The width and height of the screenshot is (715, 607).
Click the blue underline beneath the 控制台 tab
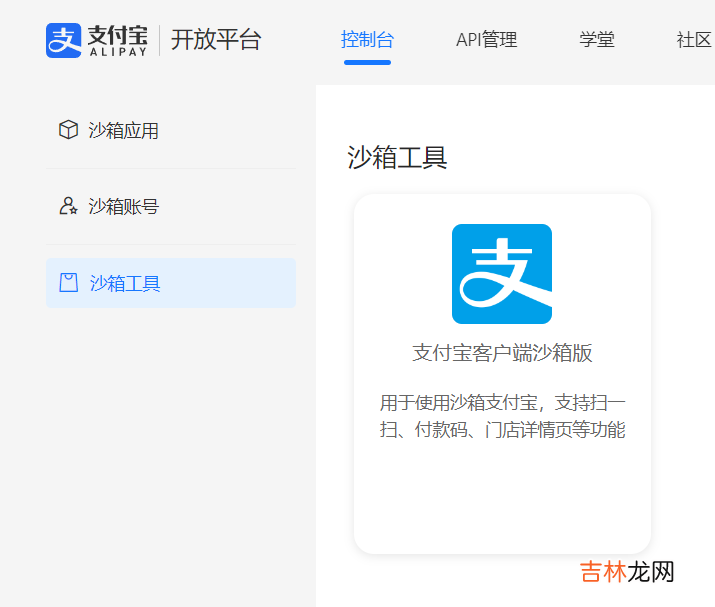pyautogui.click(x=367, y=62)
